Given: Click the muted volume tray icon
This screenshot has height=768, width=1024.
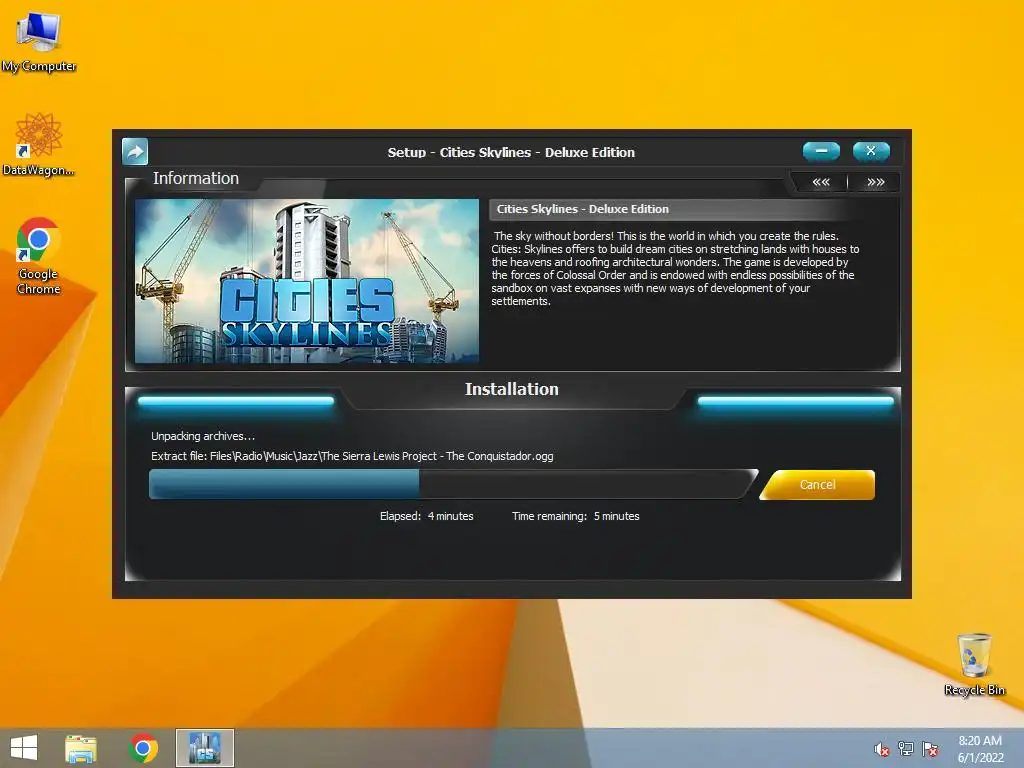Looking at the screenshot, I should [x=882, y=749].
